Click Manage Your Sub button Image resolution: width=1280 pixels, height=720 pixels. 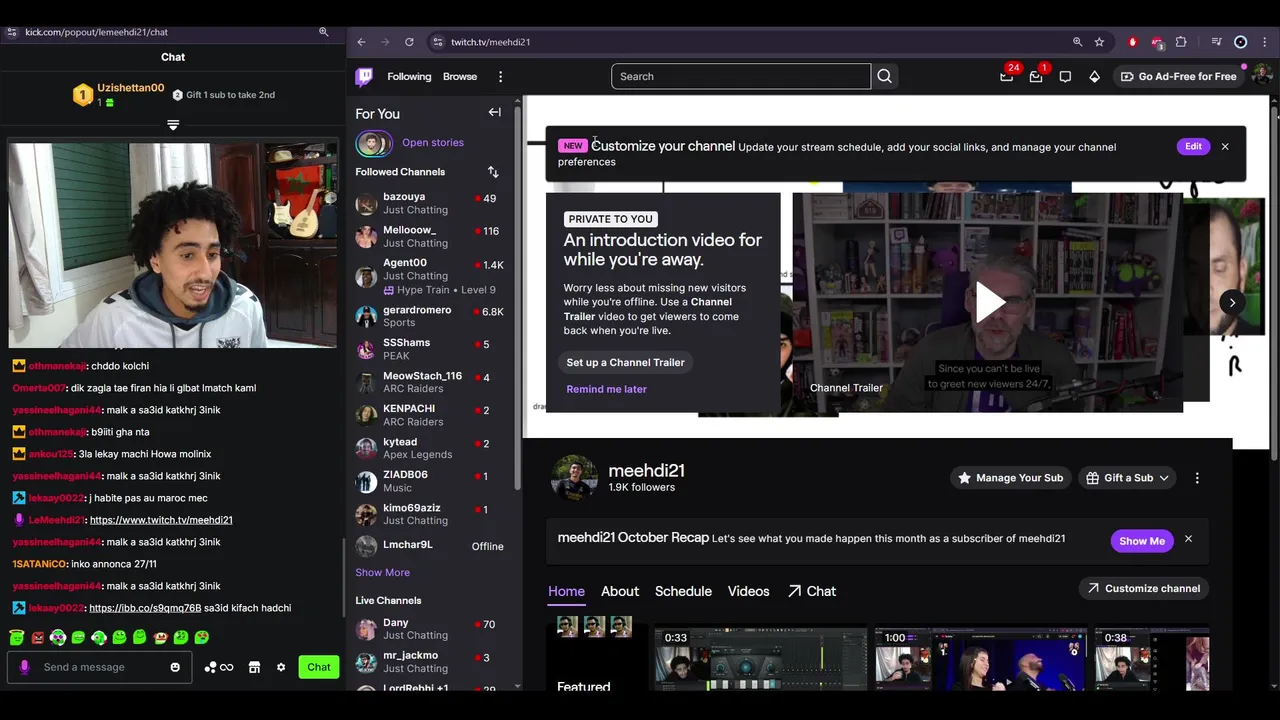coord(1010,478)
